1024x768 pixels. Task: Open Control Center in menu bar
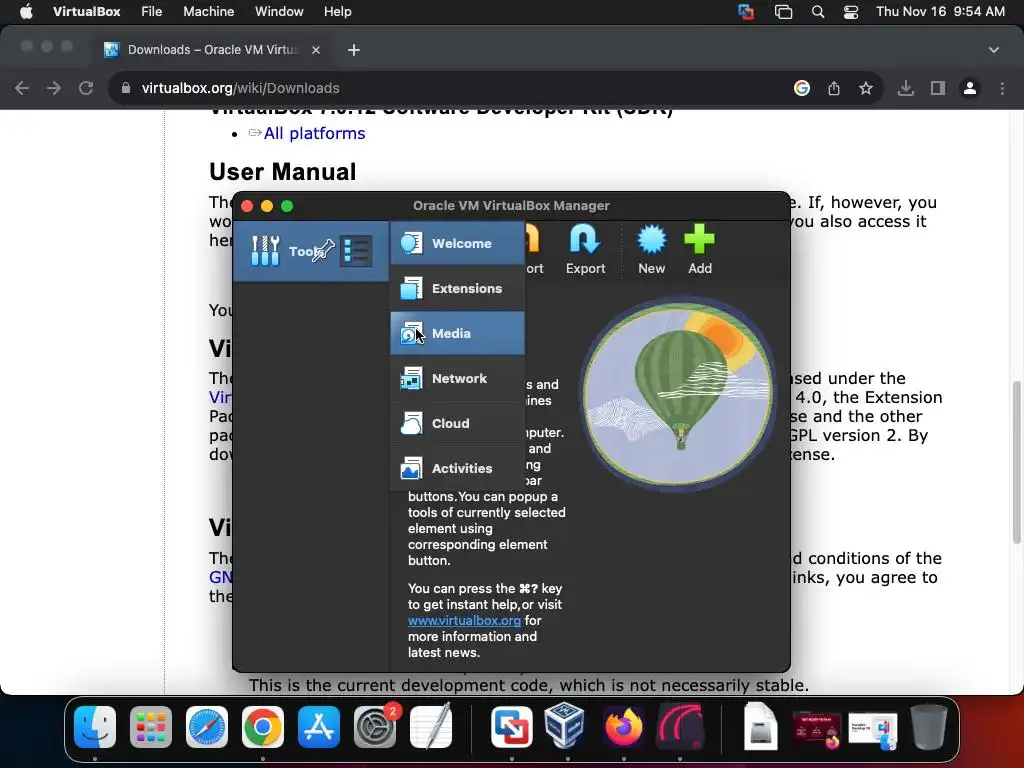point(851,12)
